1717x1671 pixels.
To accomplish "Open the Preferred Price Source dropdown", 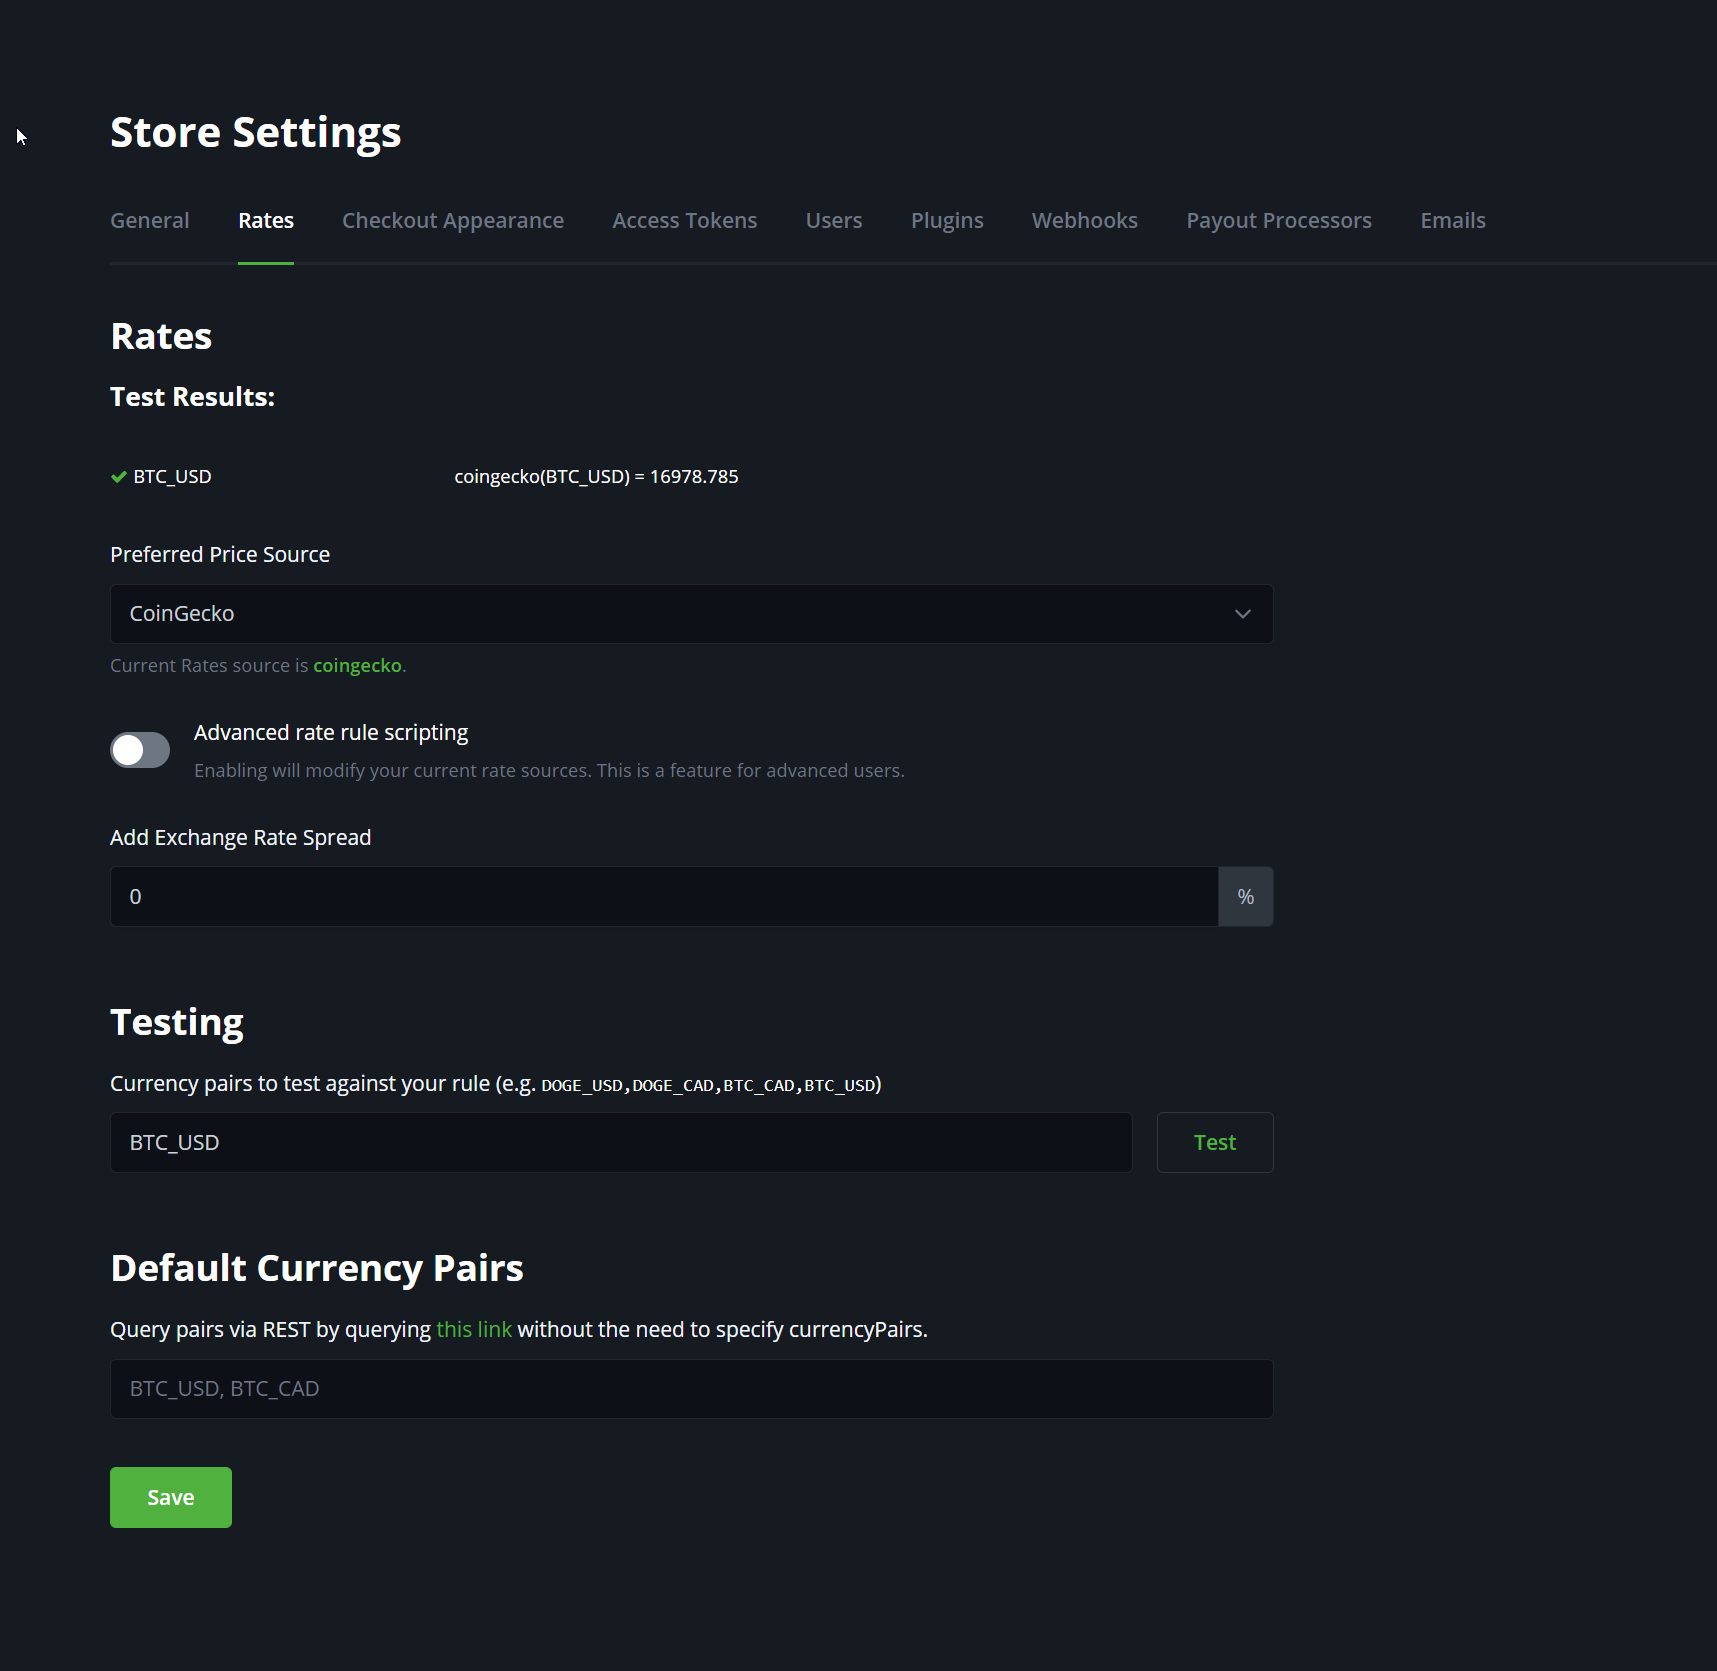I will coord(690,614).
